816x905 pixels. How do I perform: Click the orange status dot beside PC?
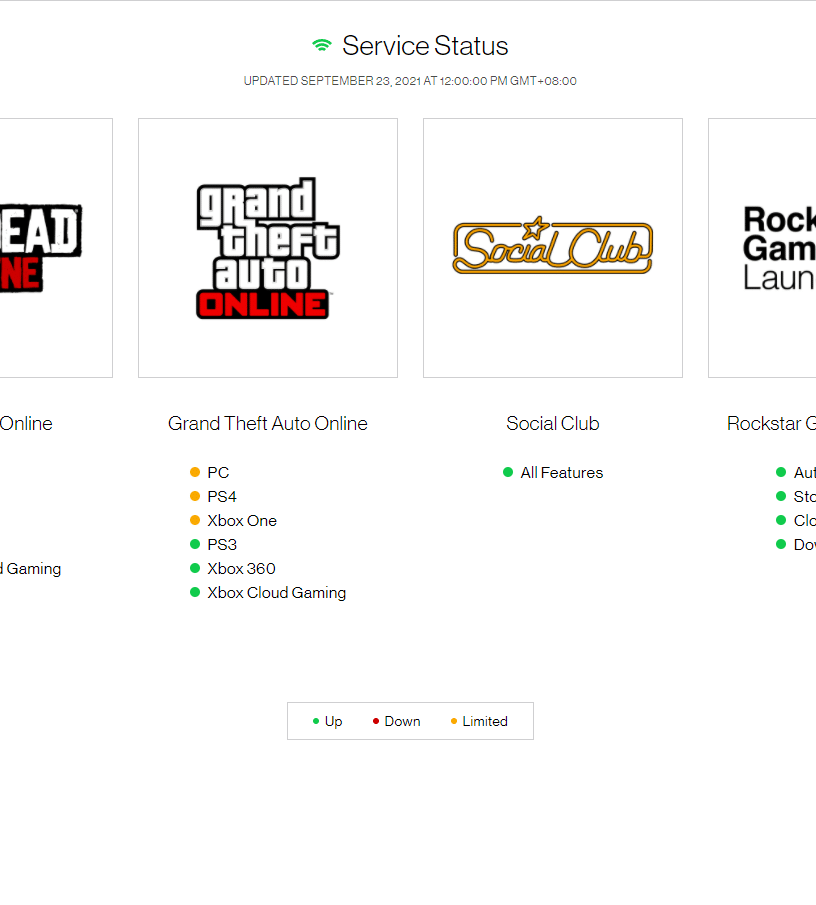[195, 472]
